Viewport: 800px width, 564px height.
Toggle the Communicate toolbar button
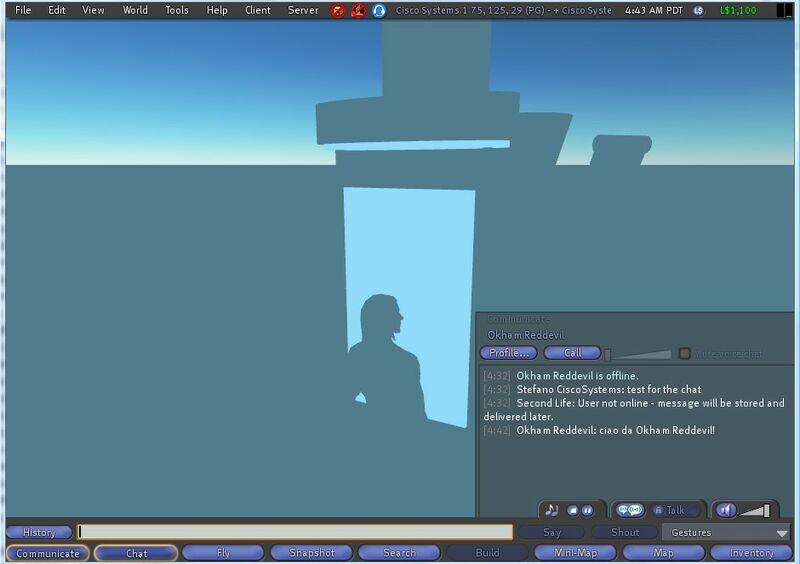[48, 553]
